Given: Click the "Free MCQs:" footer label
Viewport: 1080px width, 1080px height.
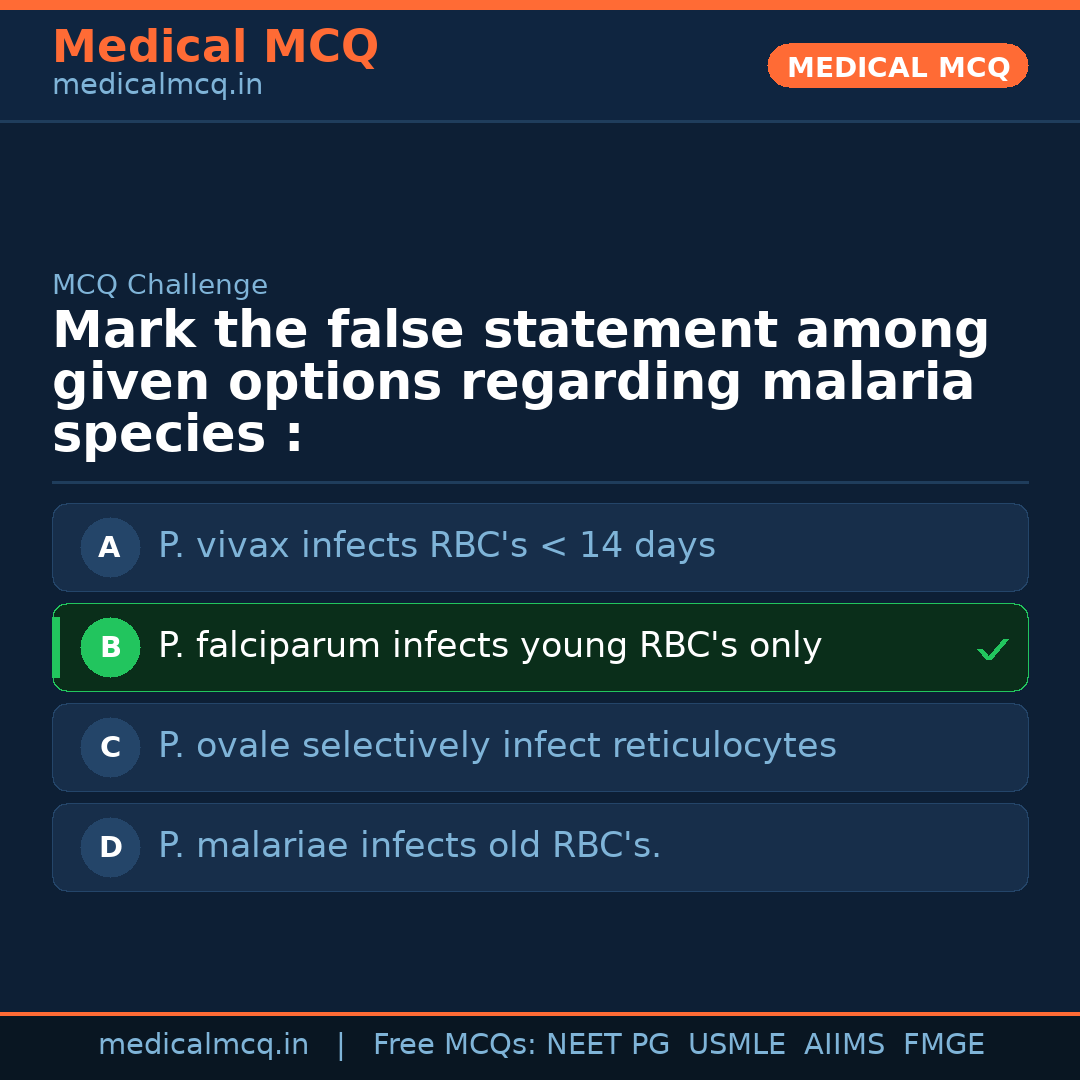Looking at the screenshot, I should tap(455, 1045).
